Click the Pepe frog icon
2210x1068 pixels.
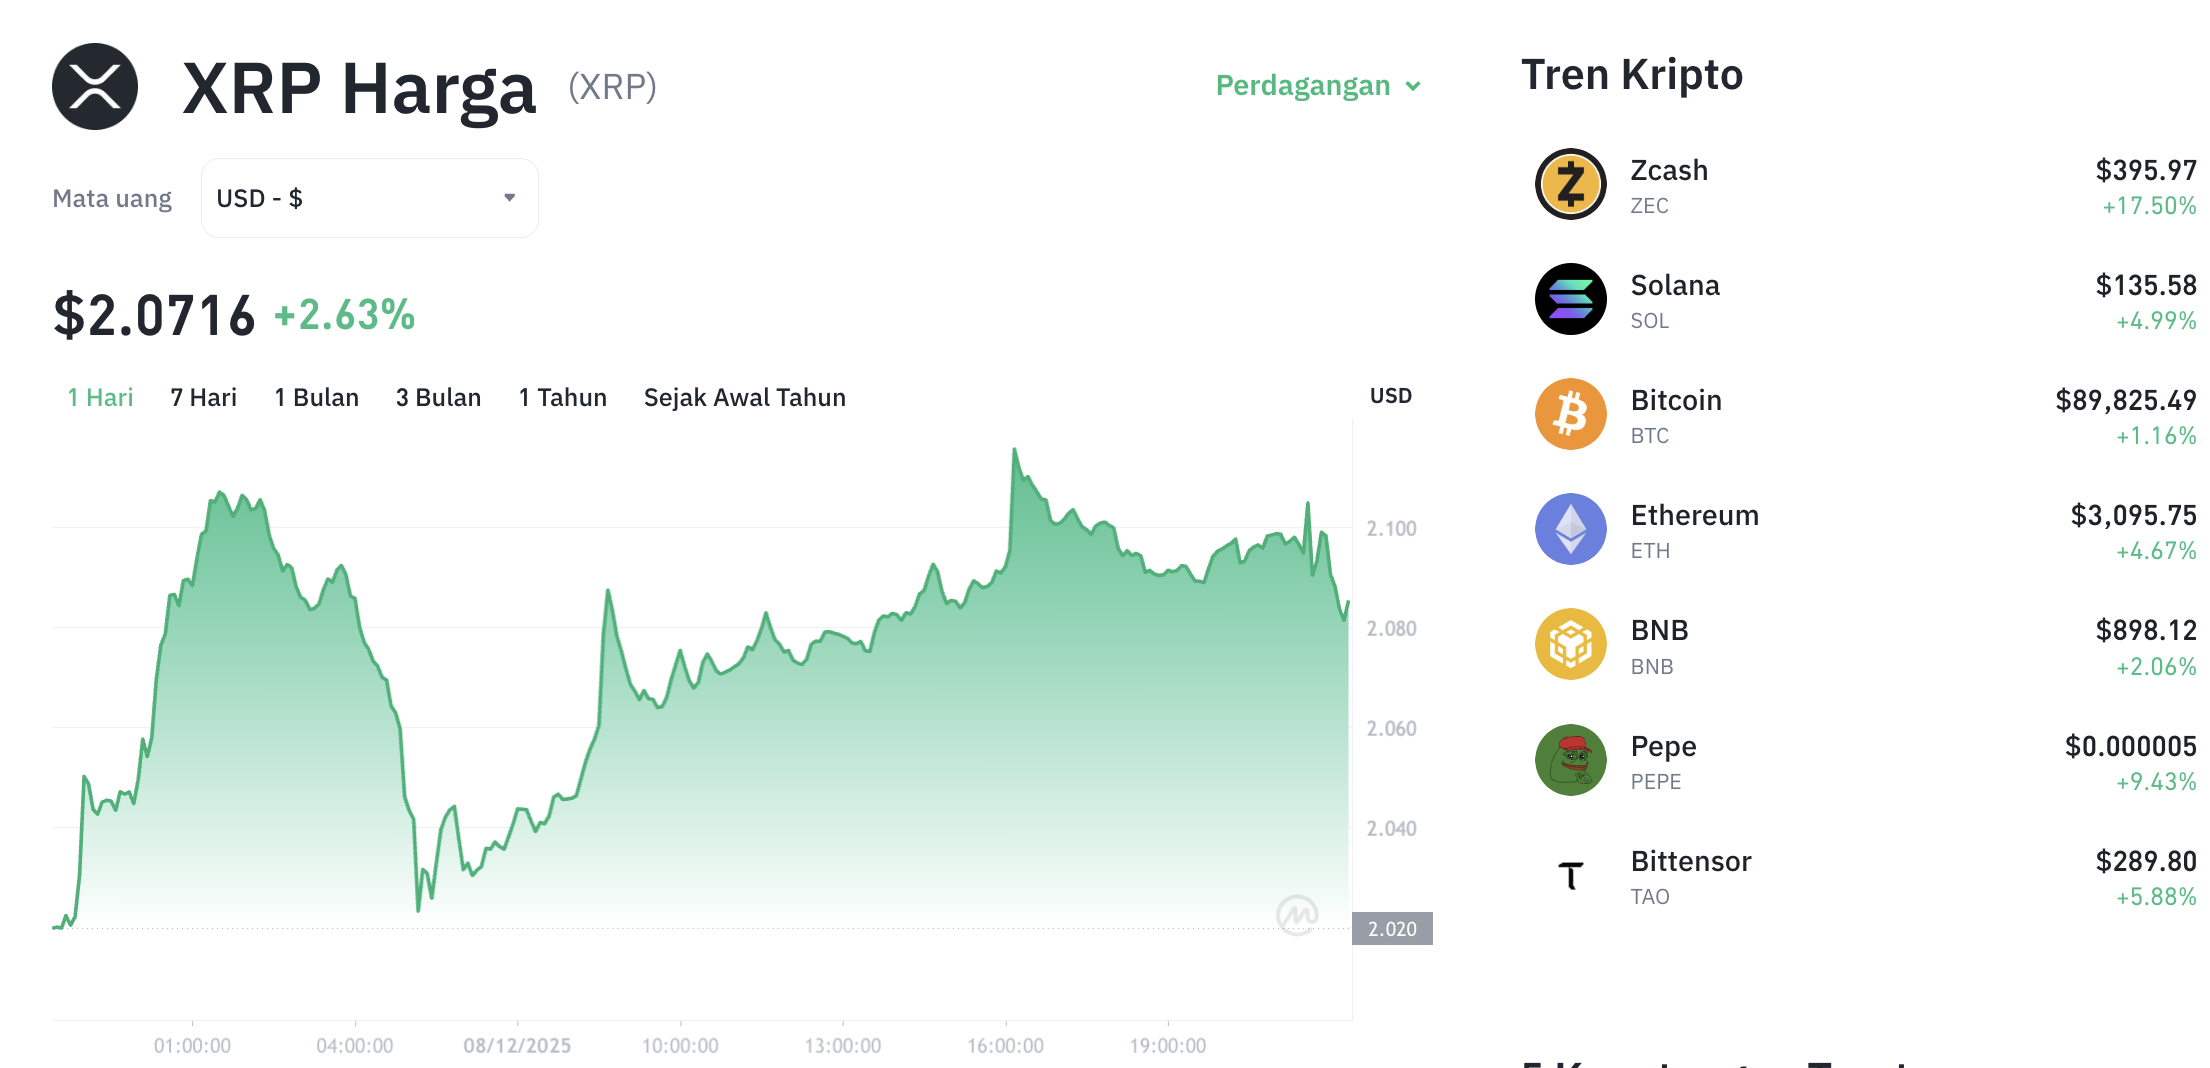tap(1570, 759)
